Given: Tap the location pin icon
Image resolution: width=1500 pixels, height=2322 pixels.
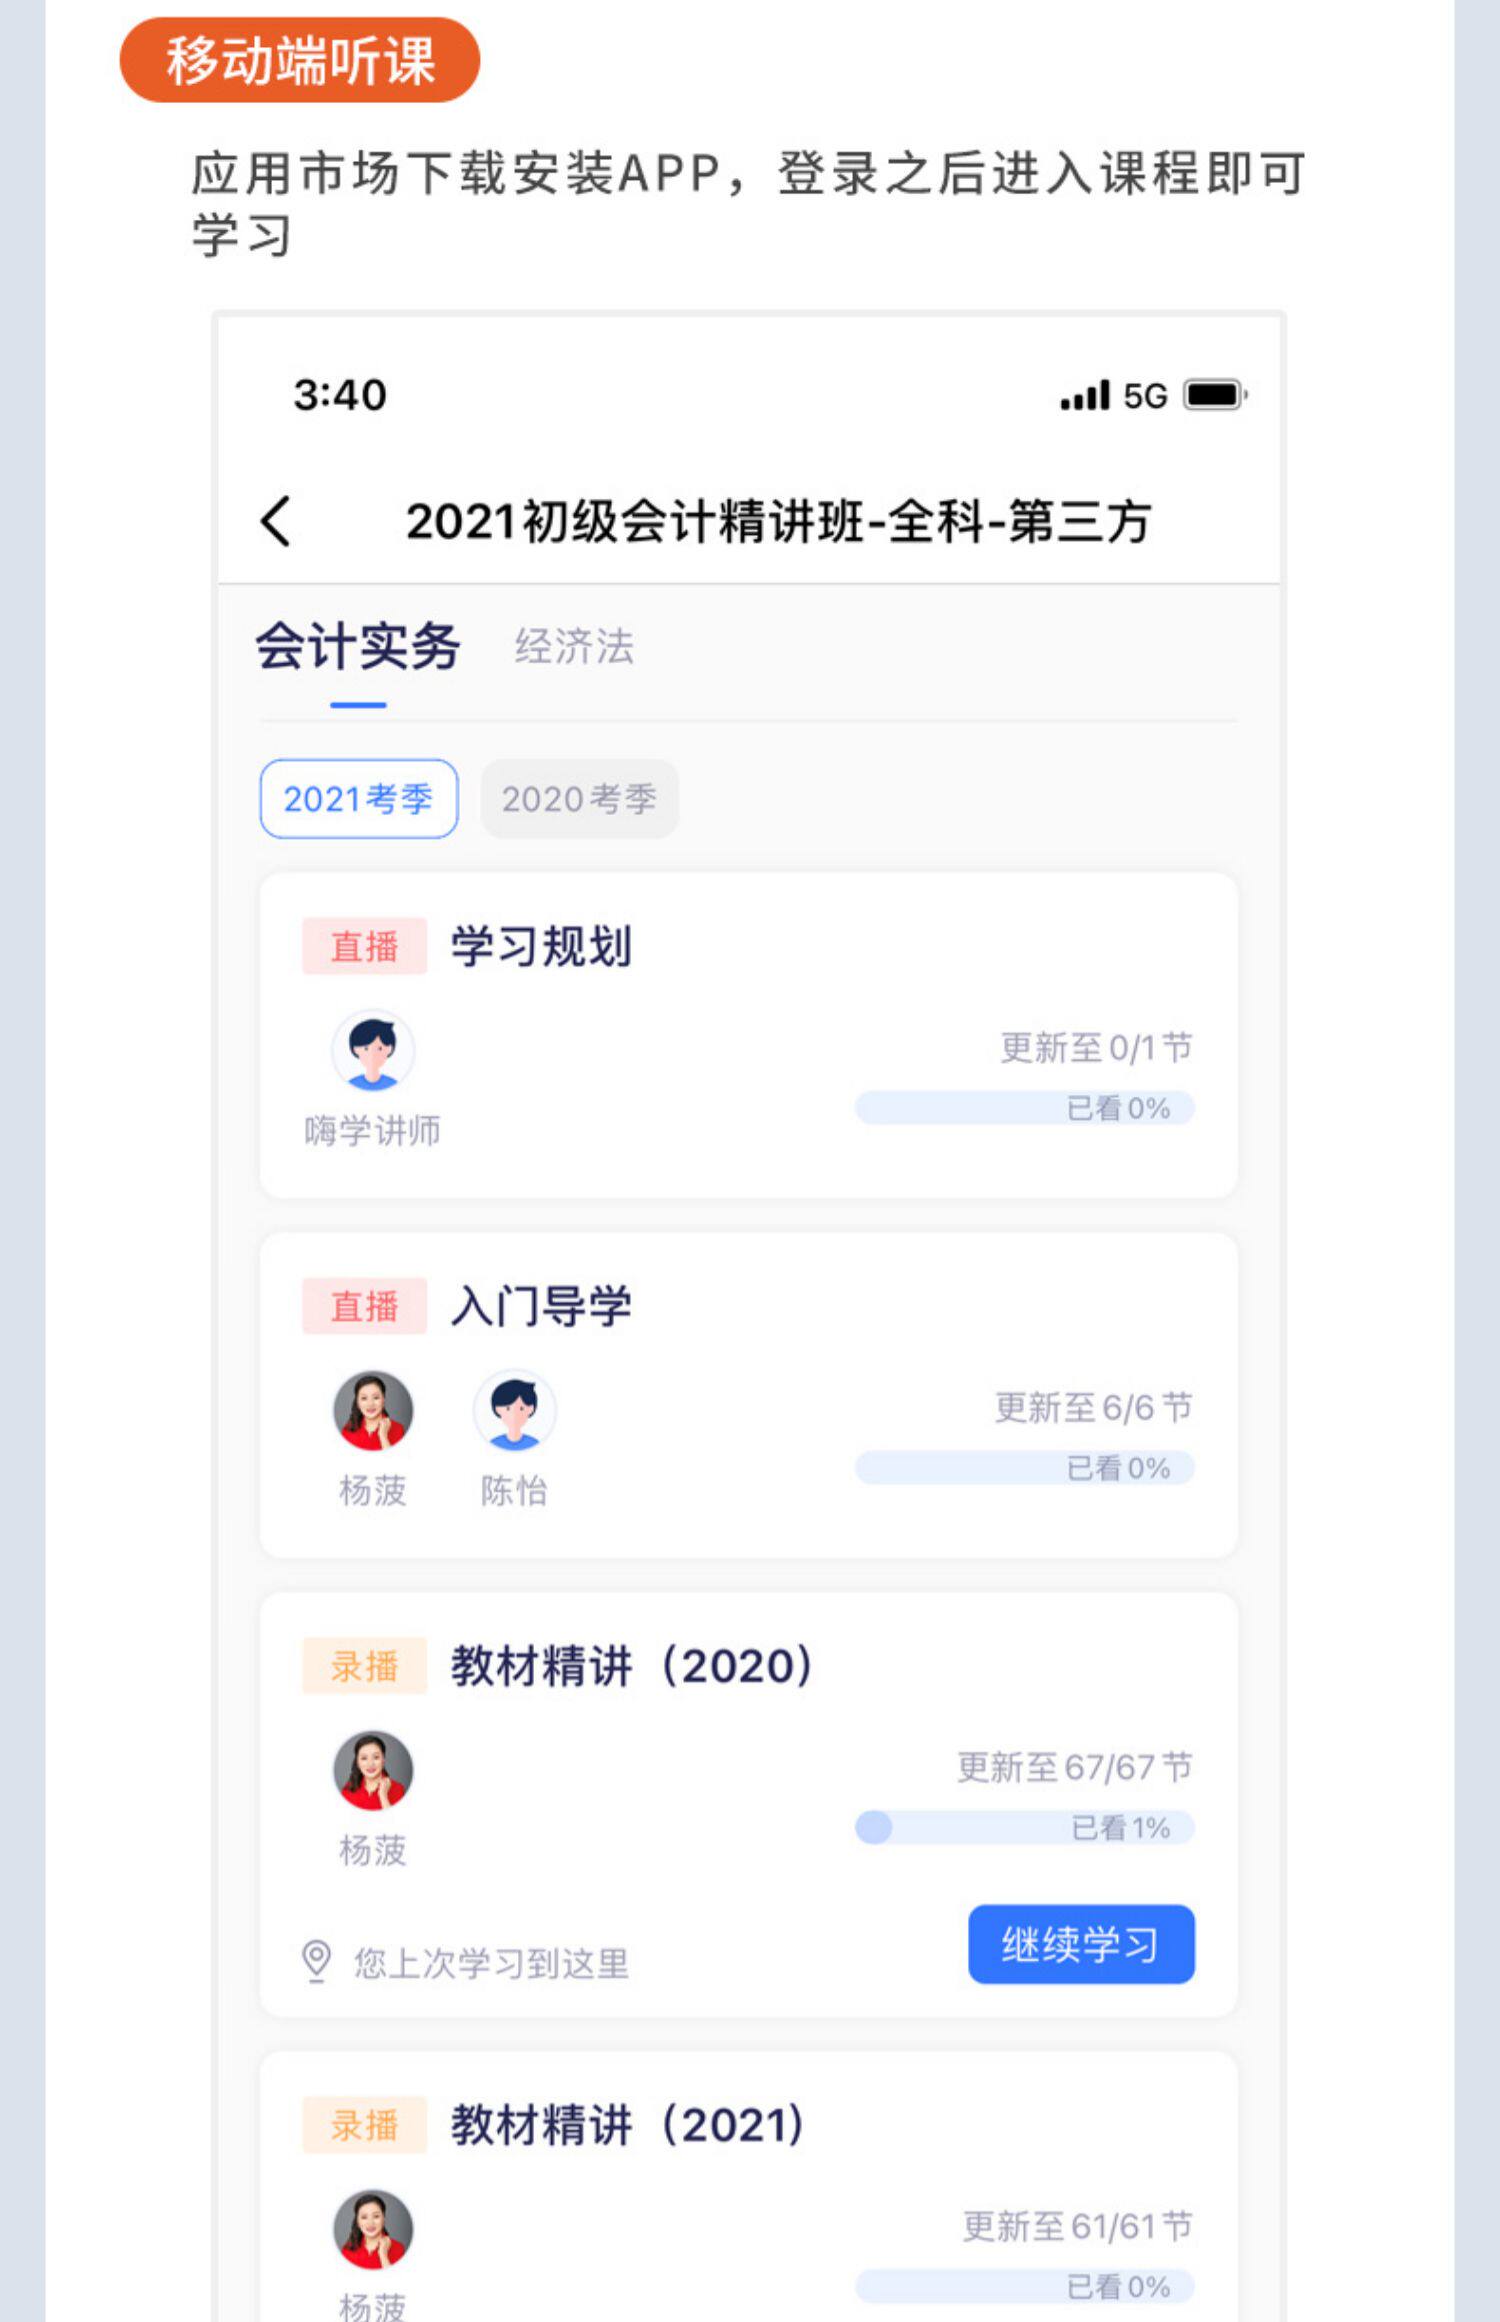Looking at the screenshot, I should coord(316,1960).
